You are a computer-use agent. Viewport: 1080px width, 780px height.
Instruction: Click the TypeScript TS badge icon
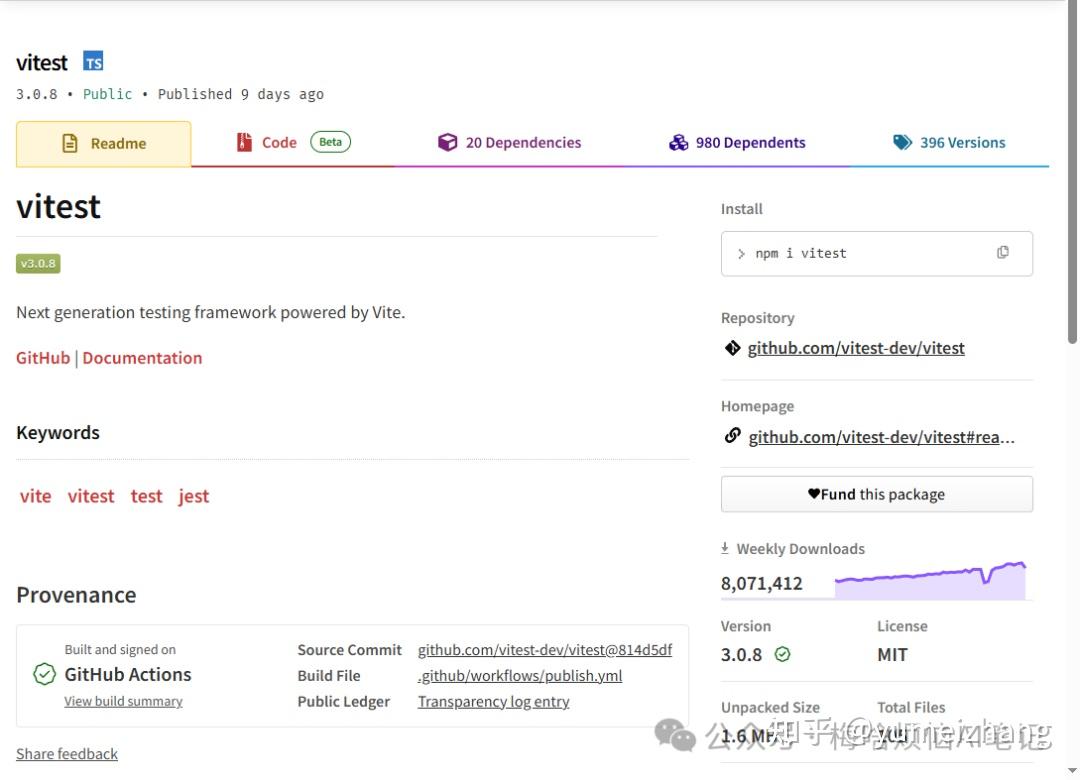click(x=93, y=61)
